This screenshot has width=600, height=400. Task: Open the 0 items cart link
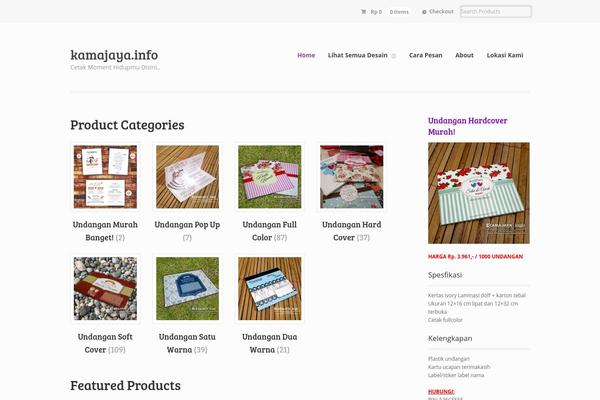(x=399, y=12)
